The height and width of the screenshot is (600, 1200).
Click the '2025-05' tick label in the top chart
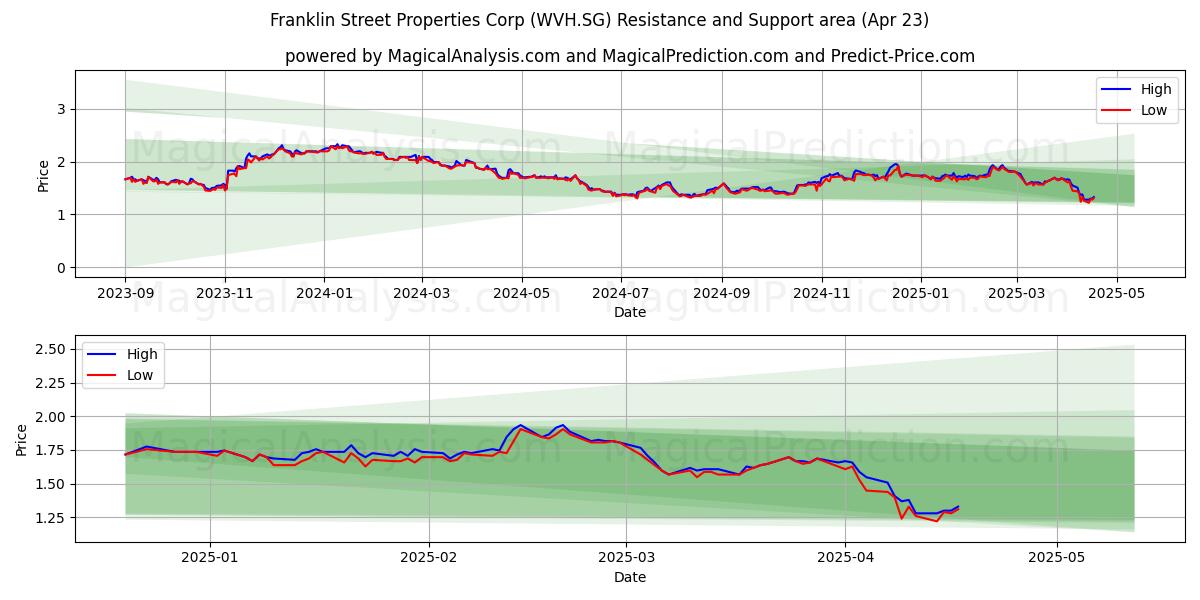pyautogui.click(x=1116, y=294)
